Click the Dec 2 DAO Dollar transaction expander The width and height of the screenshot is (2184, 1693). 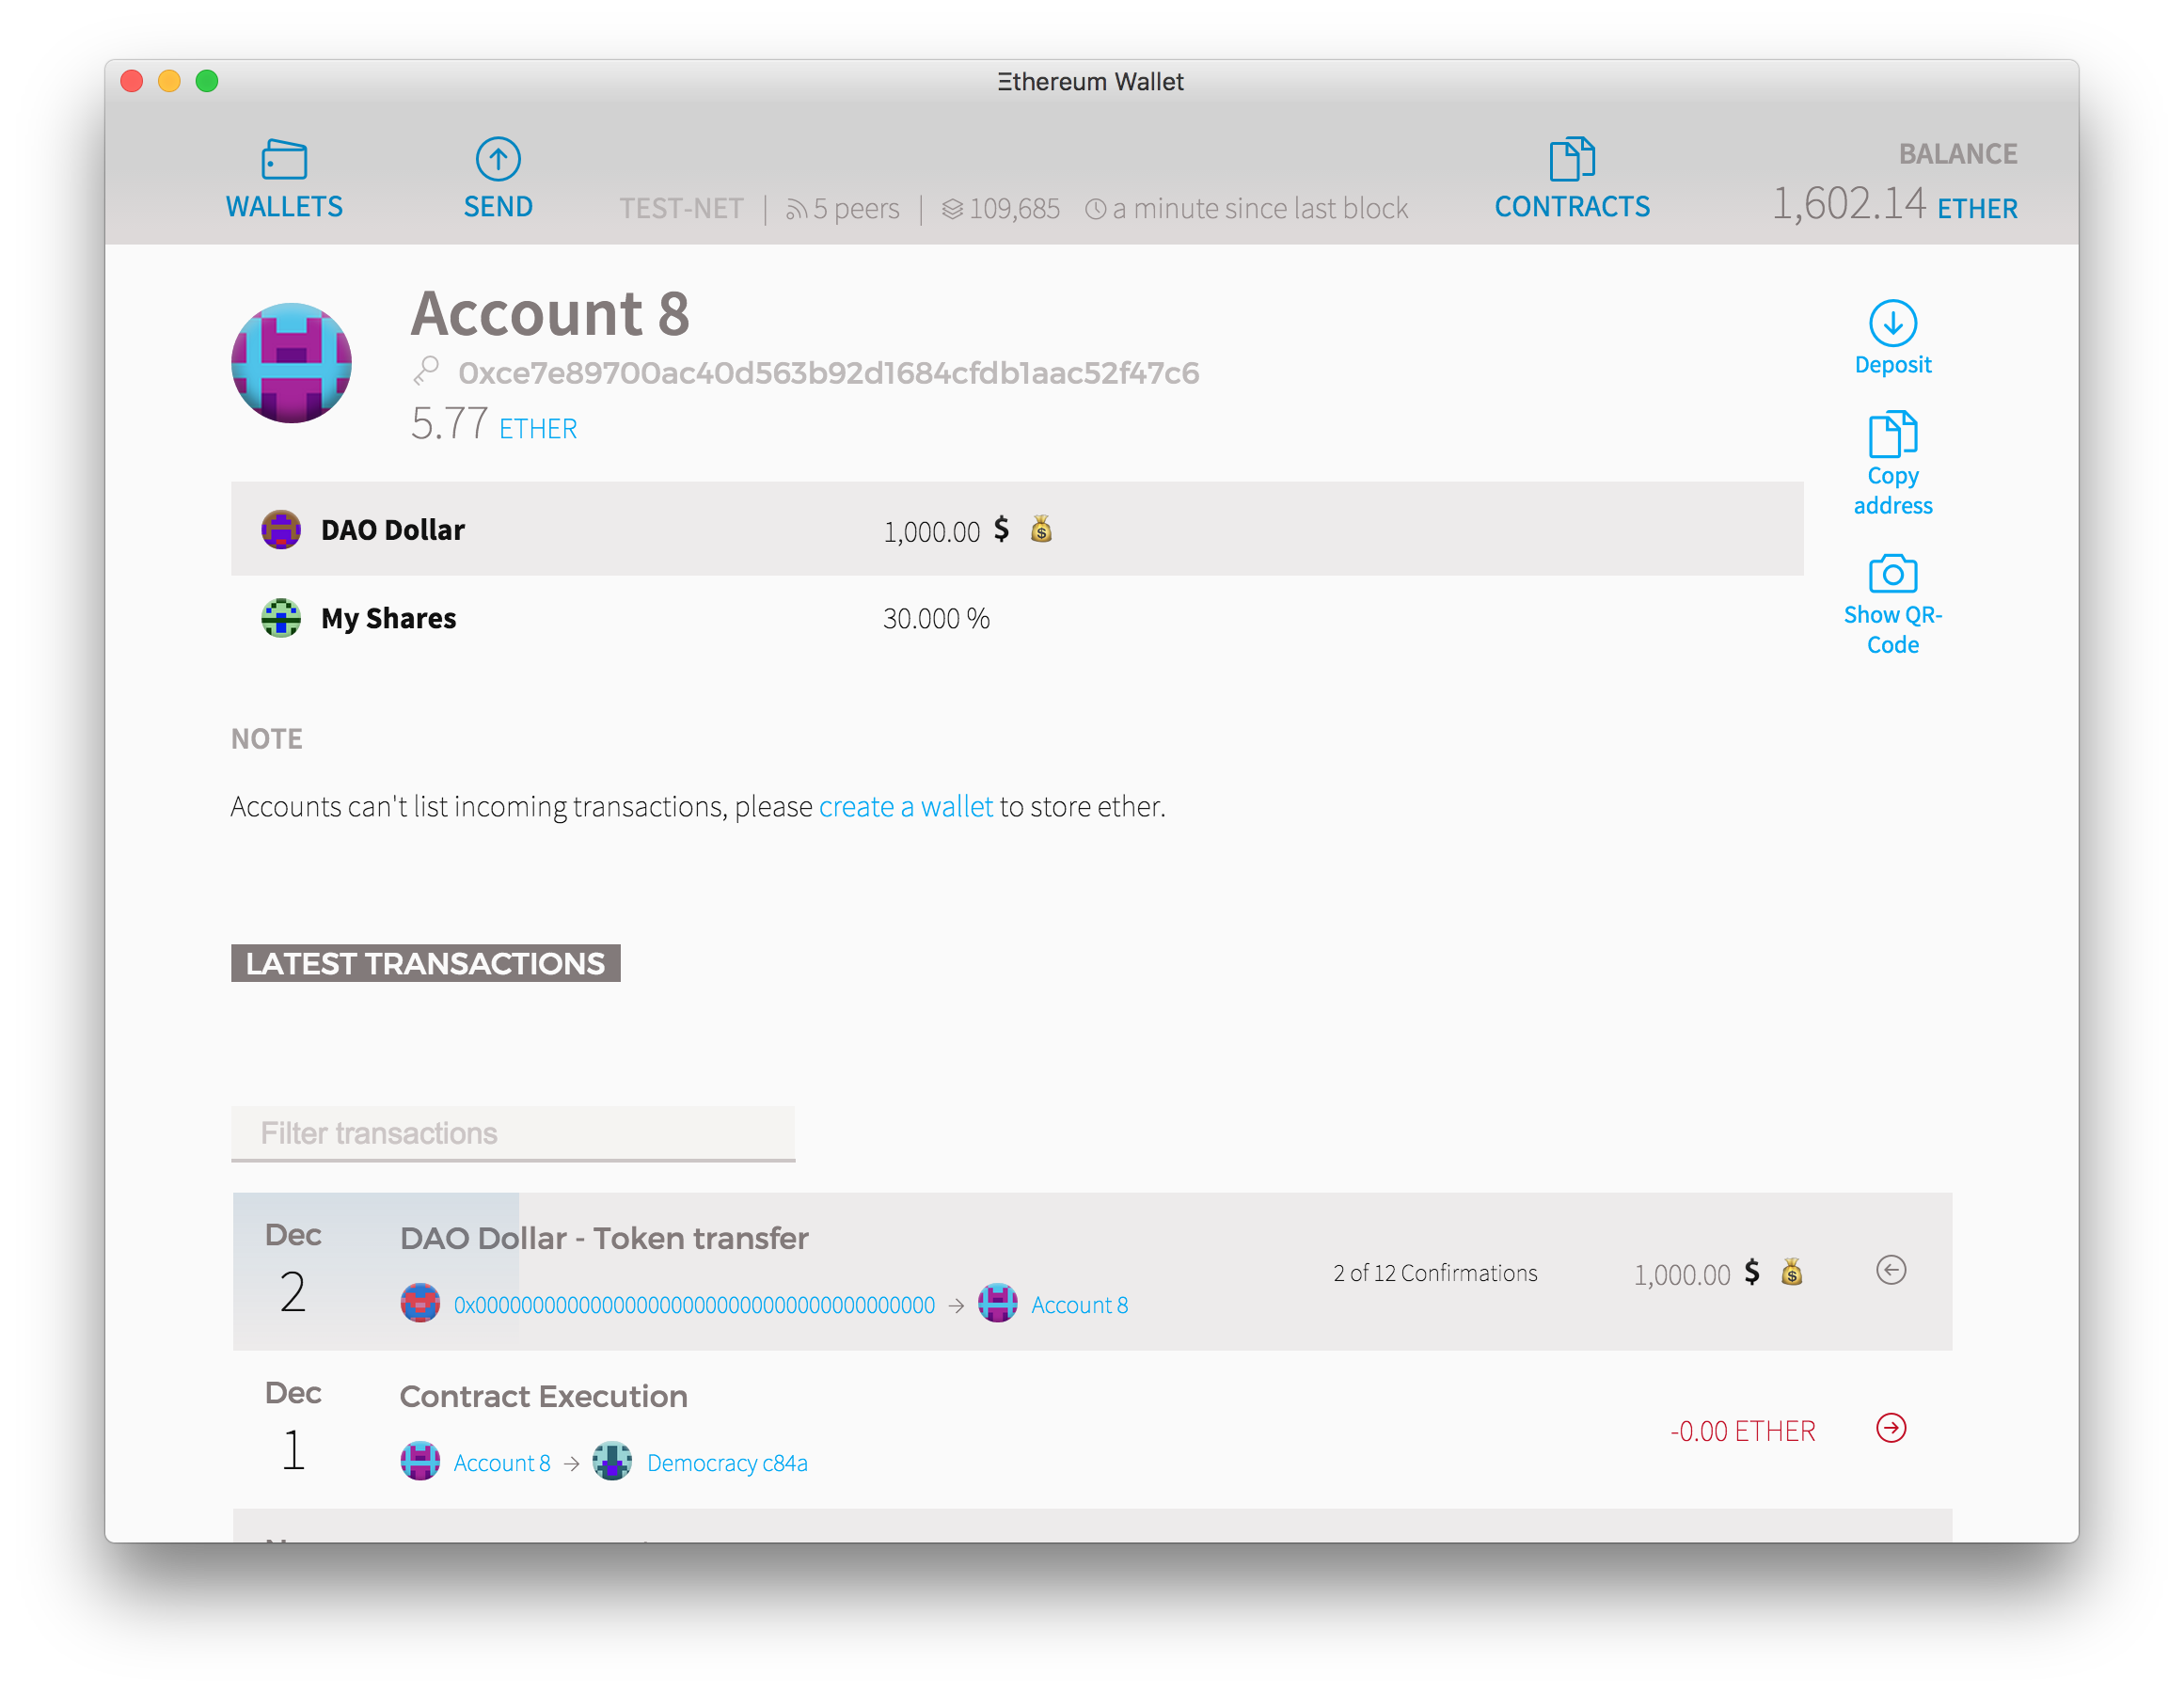[1891, 1270]
